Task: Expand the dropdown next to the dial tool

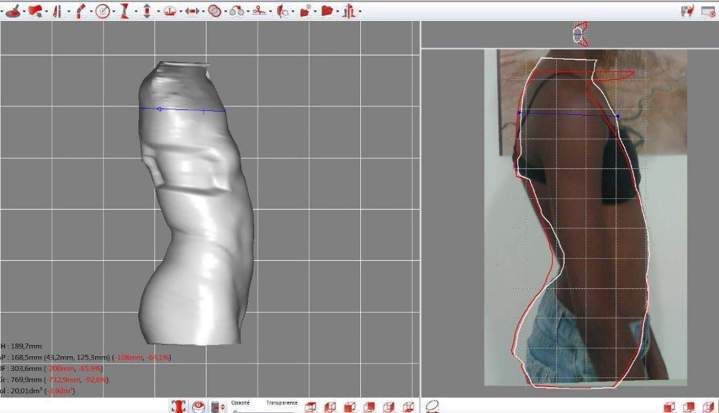Action: click(x=113, y=12)
